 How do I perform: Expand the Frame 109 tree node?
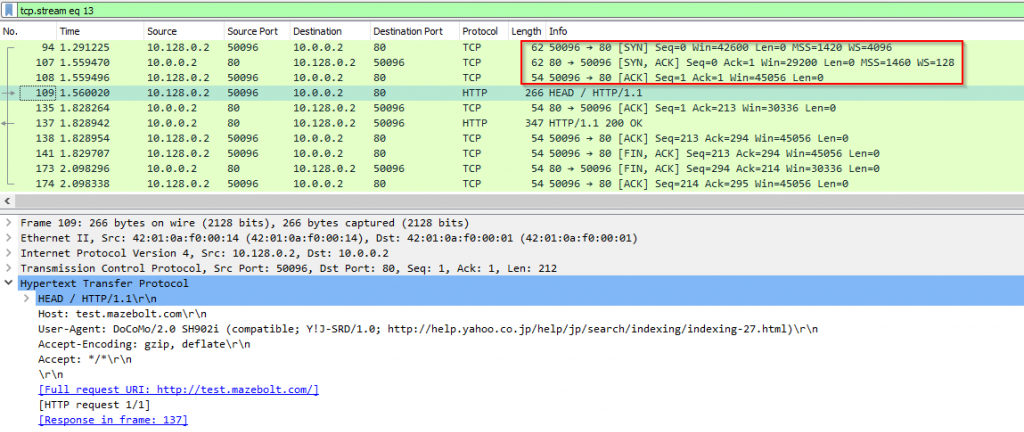point(9,222)
